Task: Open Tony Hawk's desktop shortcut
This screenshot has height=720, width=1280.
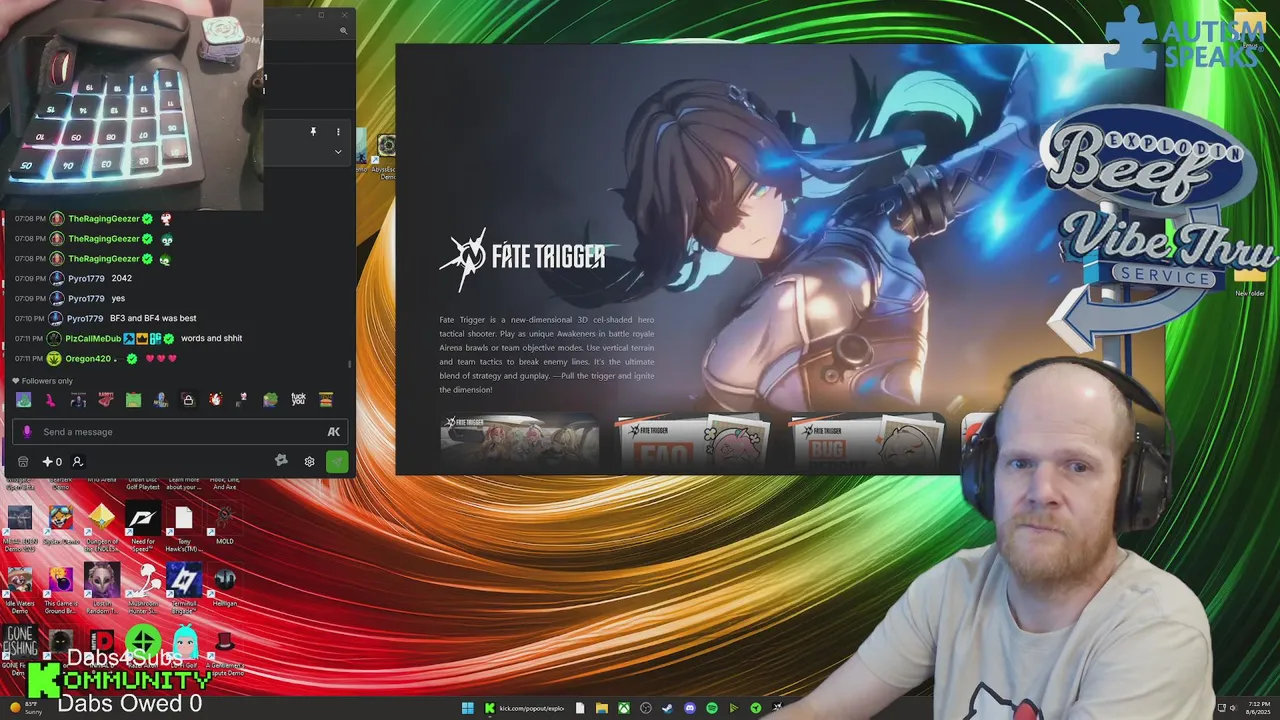Action: (x=183, y=528)
